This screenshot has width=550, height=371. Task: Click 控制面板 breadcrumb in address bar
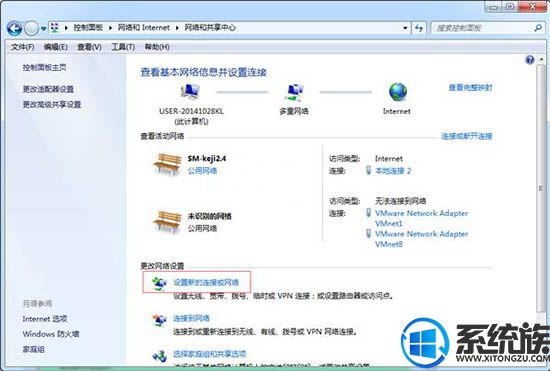click(x=88, y=28)
